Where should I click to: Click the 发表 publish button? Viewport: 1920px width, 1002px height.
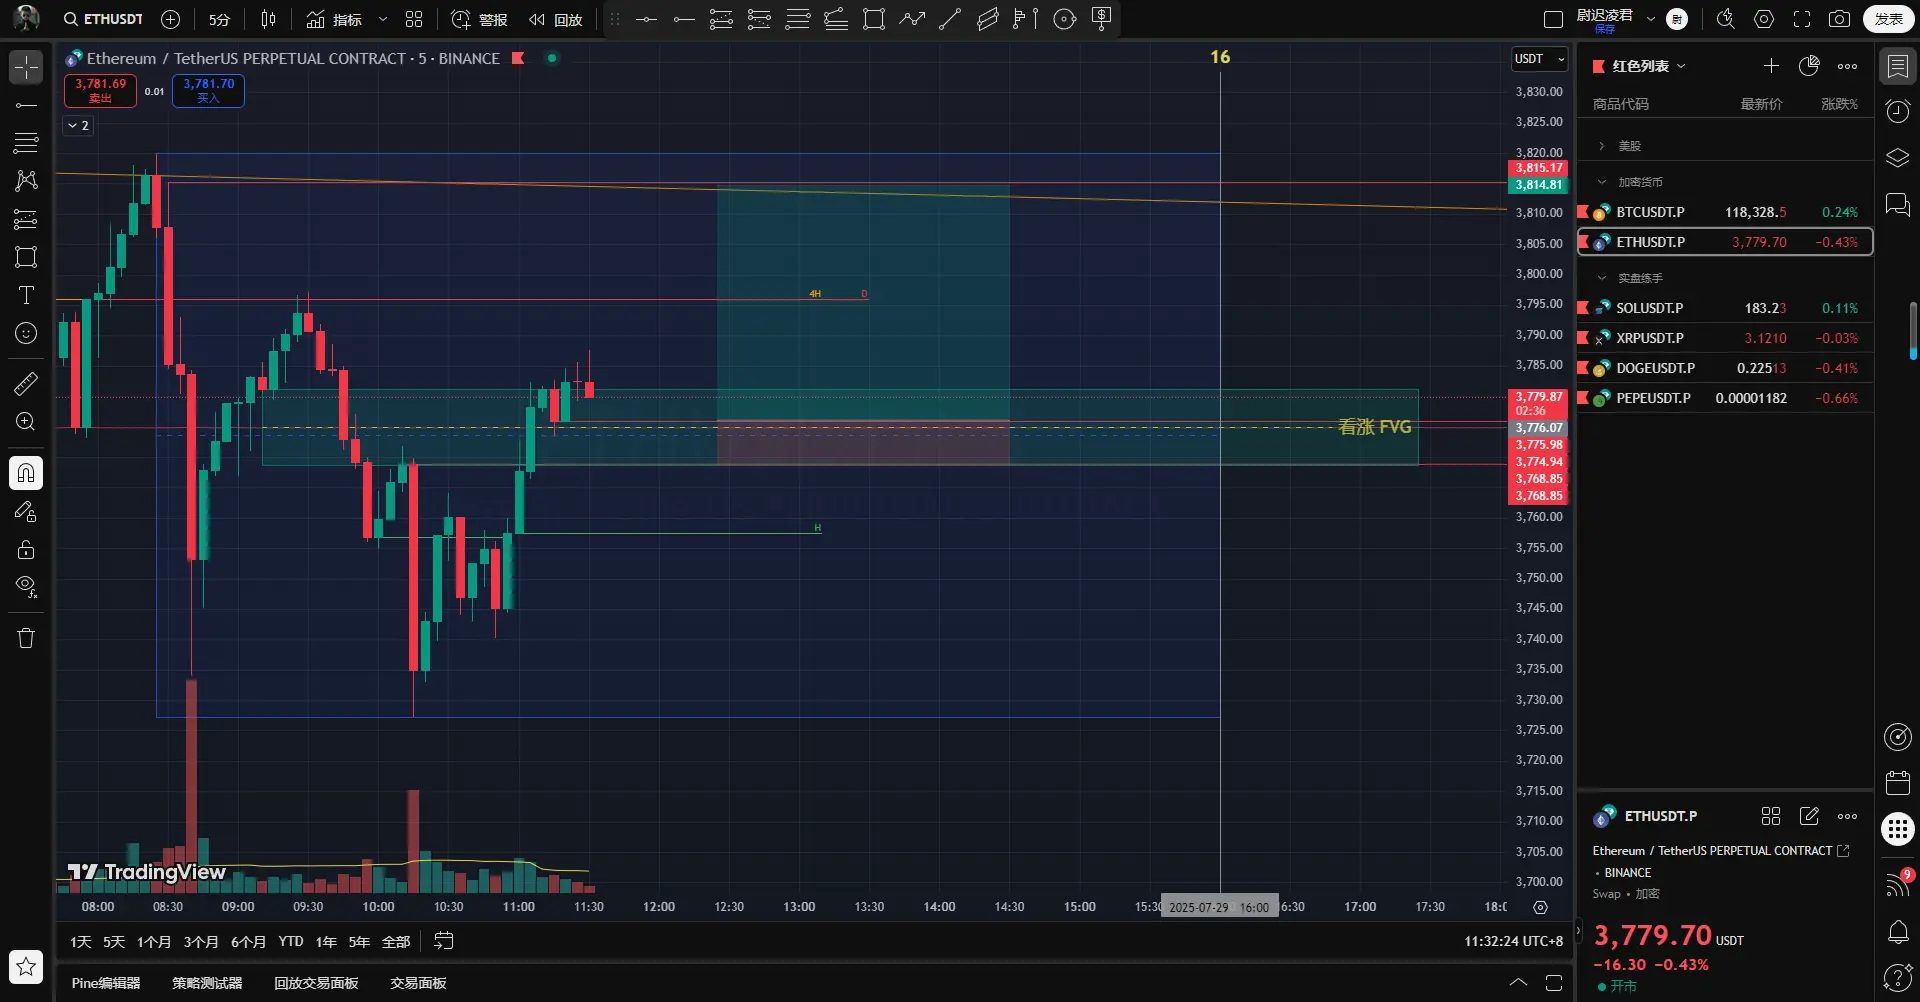click(x=1888, y=19)
